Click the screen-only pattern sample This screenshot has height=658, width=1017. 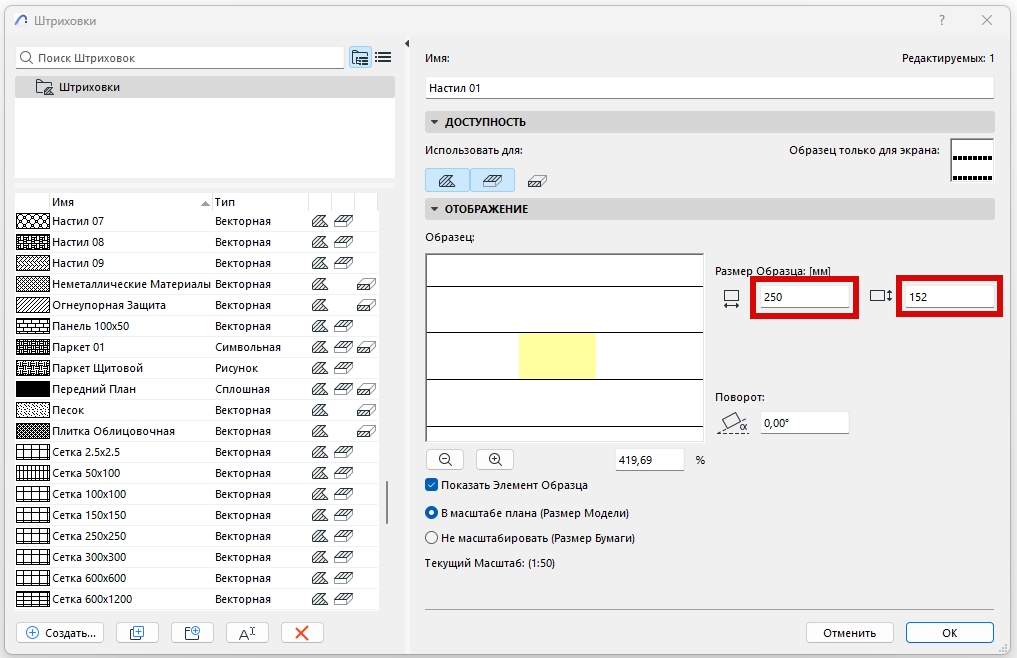tap(972, 160)
